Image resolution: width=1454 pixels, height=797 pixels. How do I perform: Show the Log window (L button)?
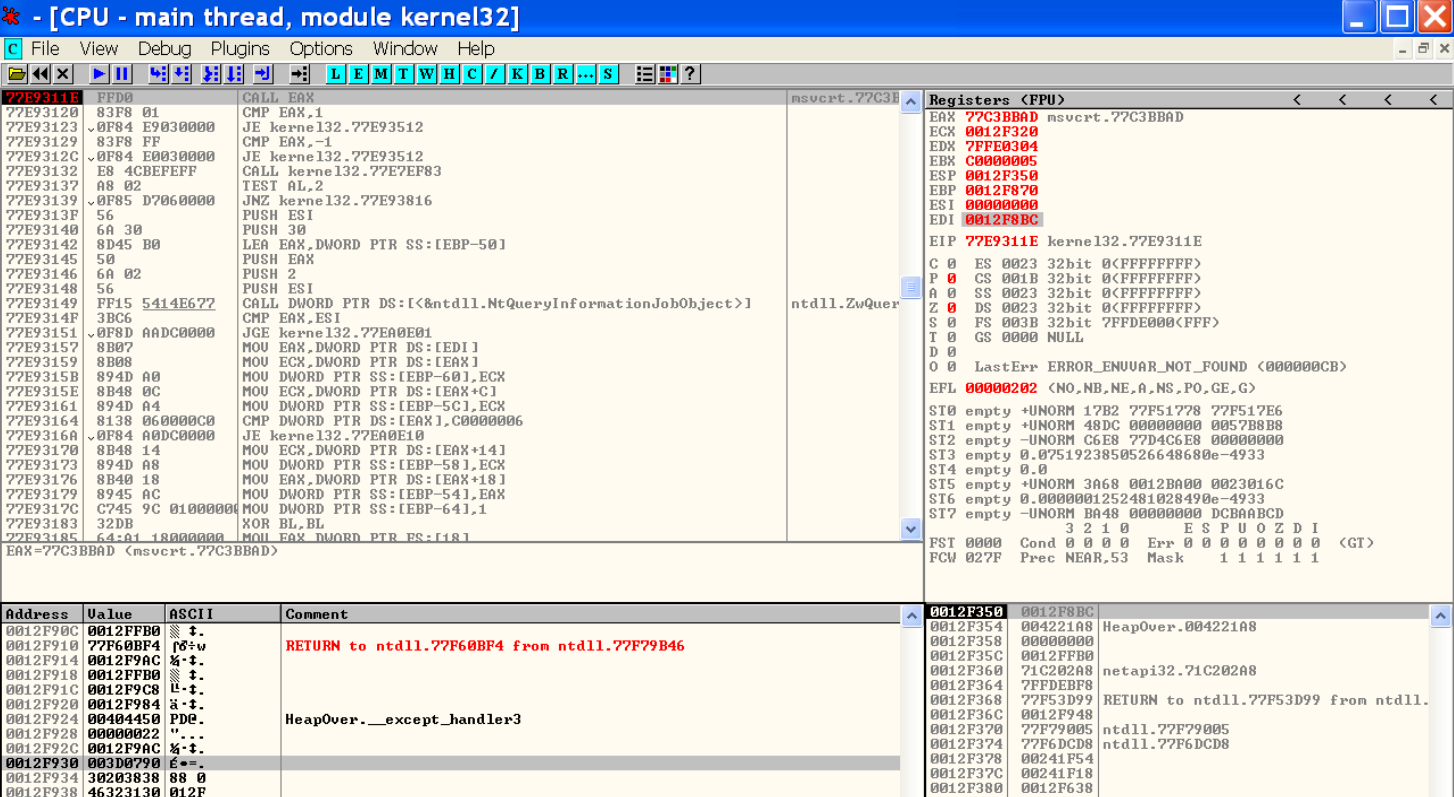[x=335, y=74]
